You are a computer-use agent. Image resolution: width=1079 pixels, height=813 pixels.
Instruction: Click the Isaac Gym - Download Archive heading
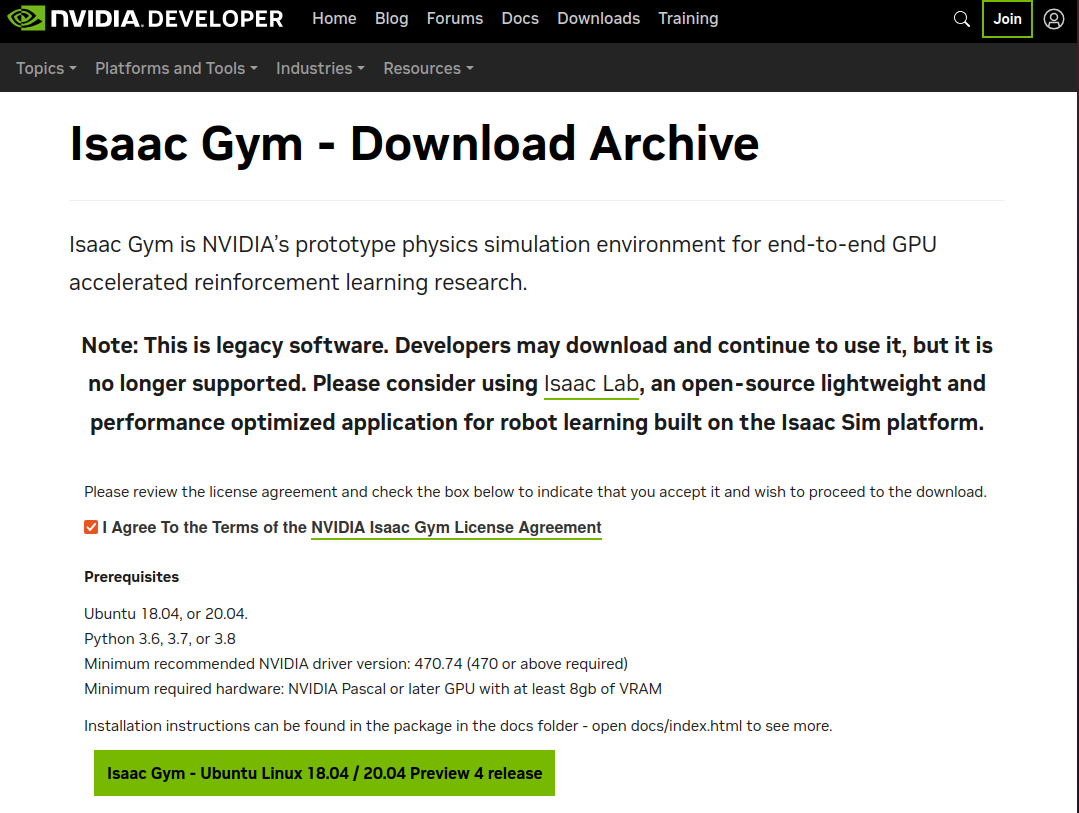414,143
